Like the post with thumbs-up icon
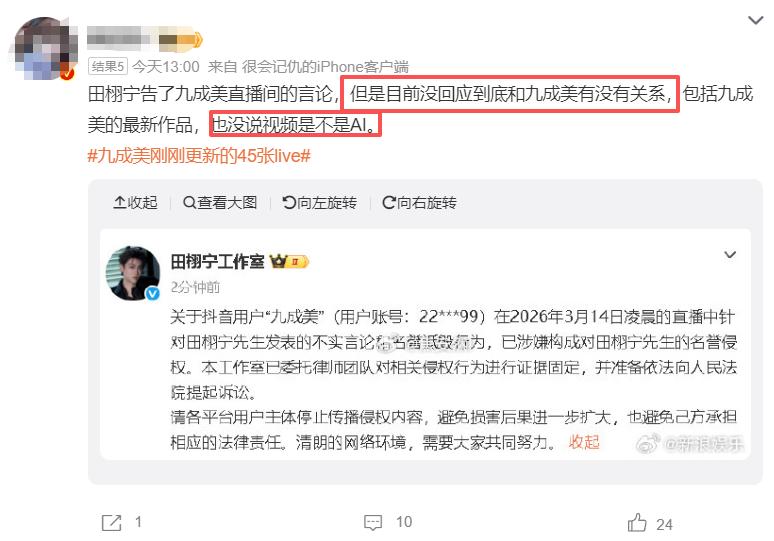774x541 pixels. point(637,522)
